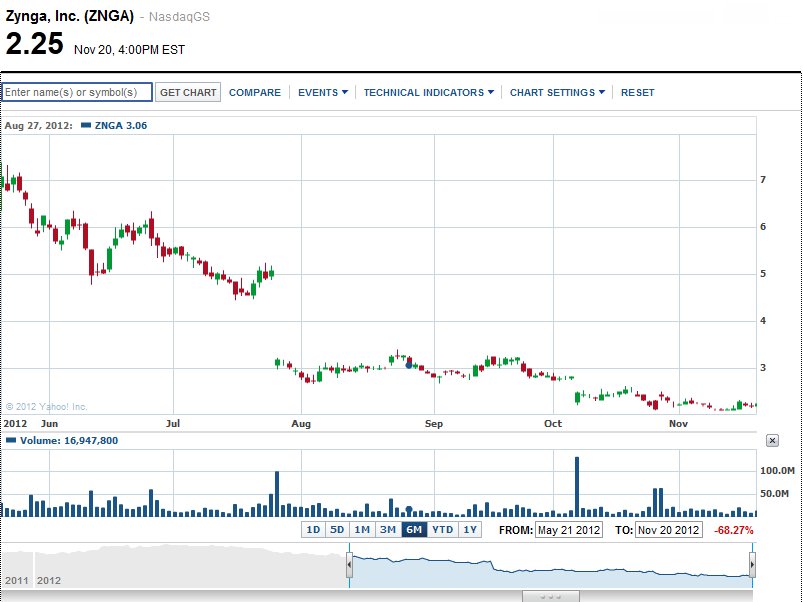Click the ZNGA 3.06 legend label
The height and width of the screenshot is (602, 803).
click(114, 125)
